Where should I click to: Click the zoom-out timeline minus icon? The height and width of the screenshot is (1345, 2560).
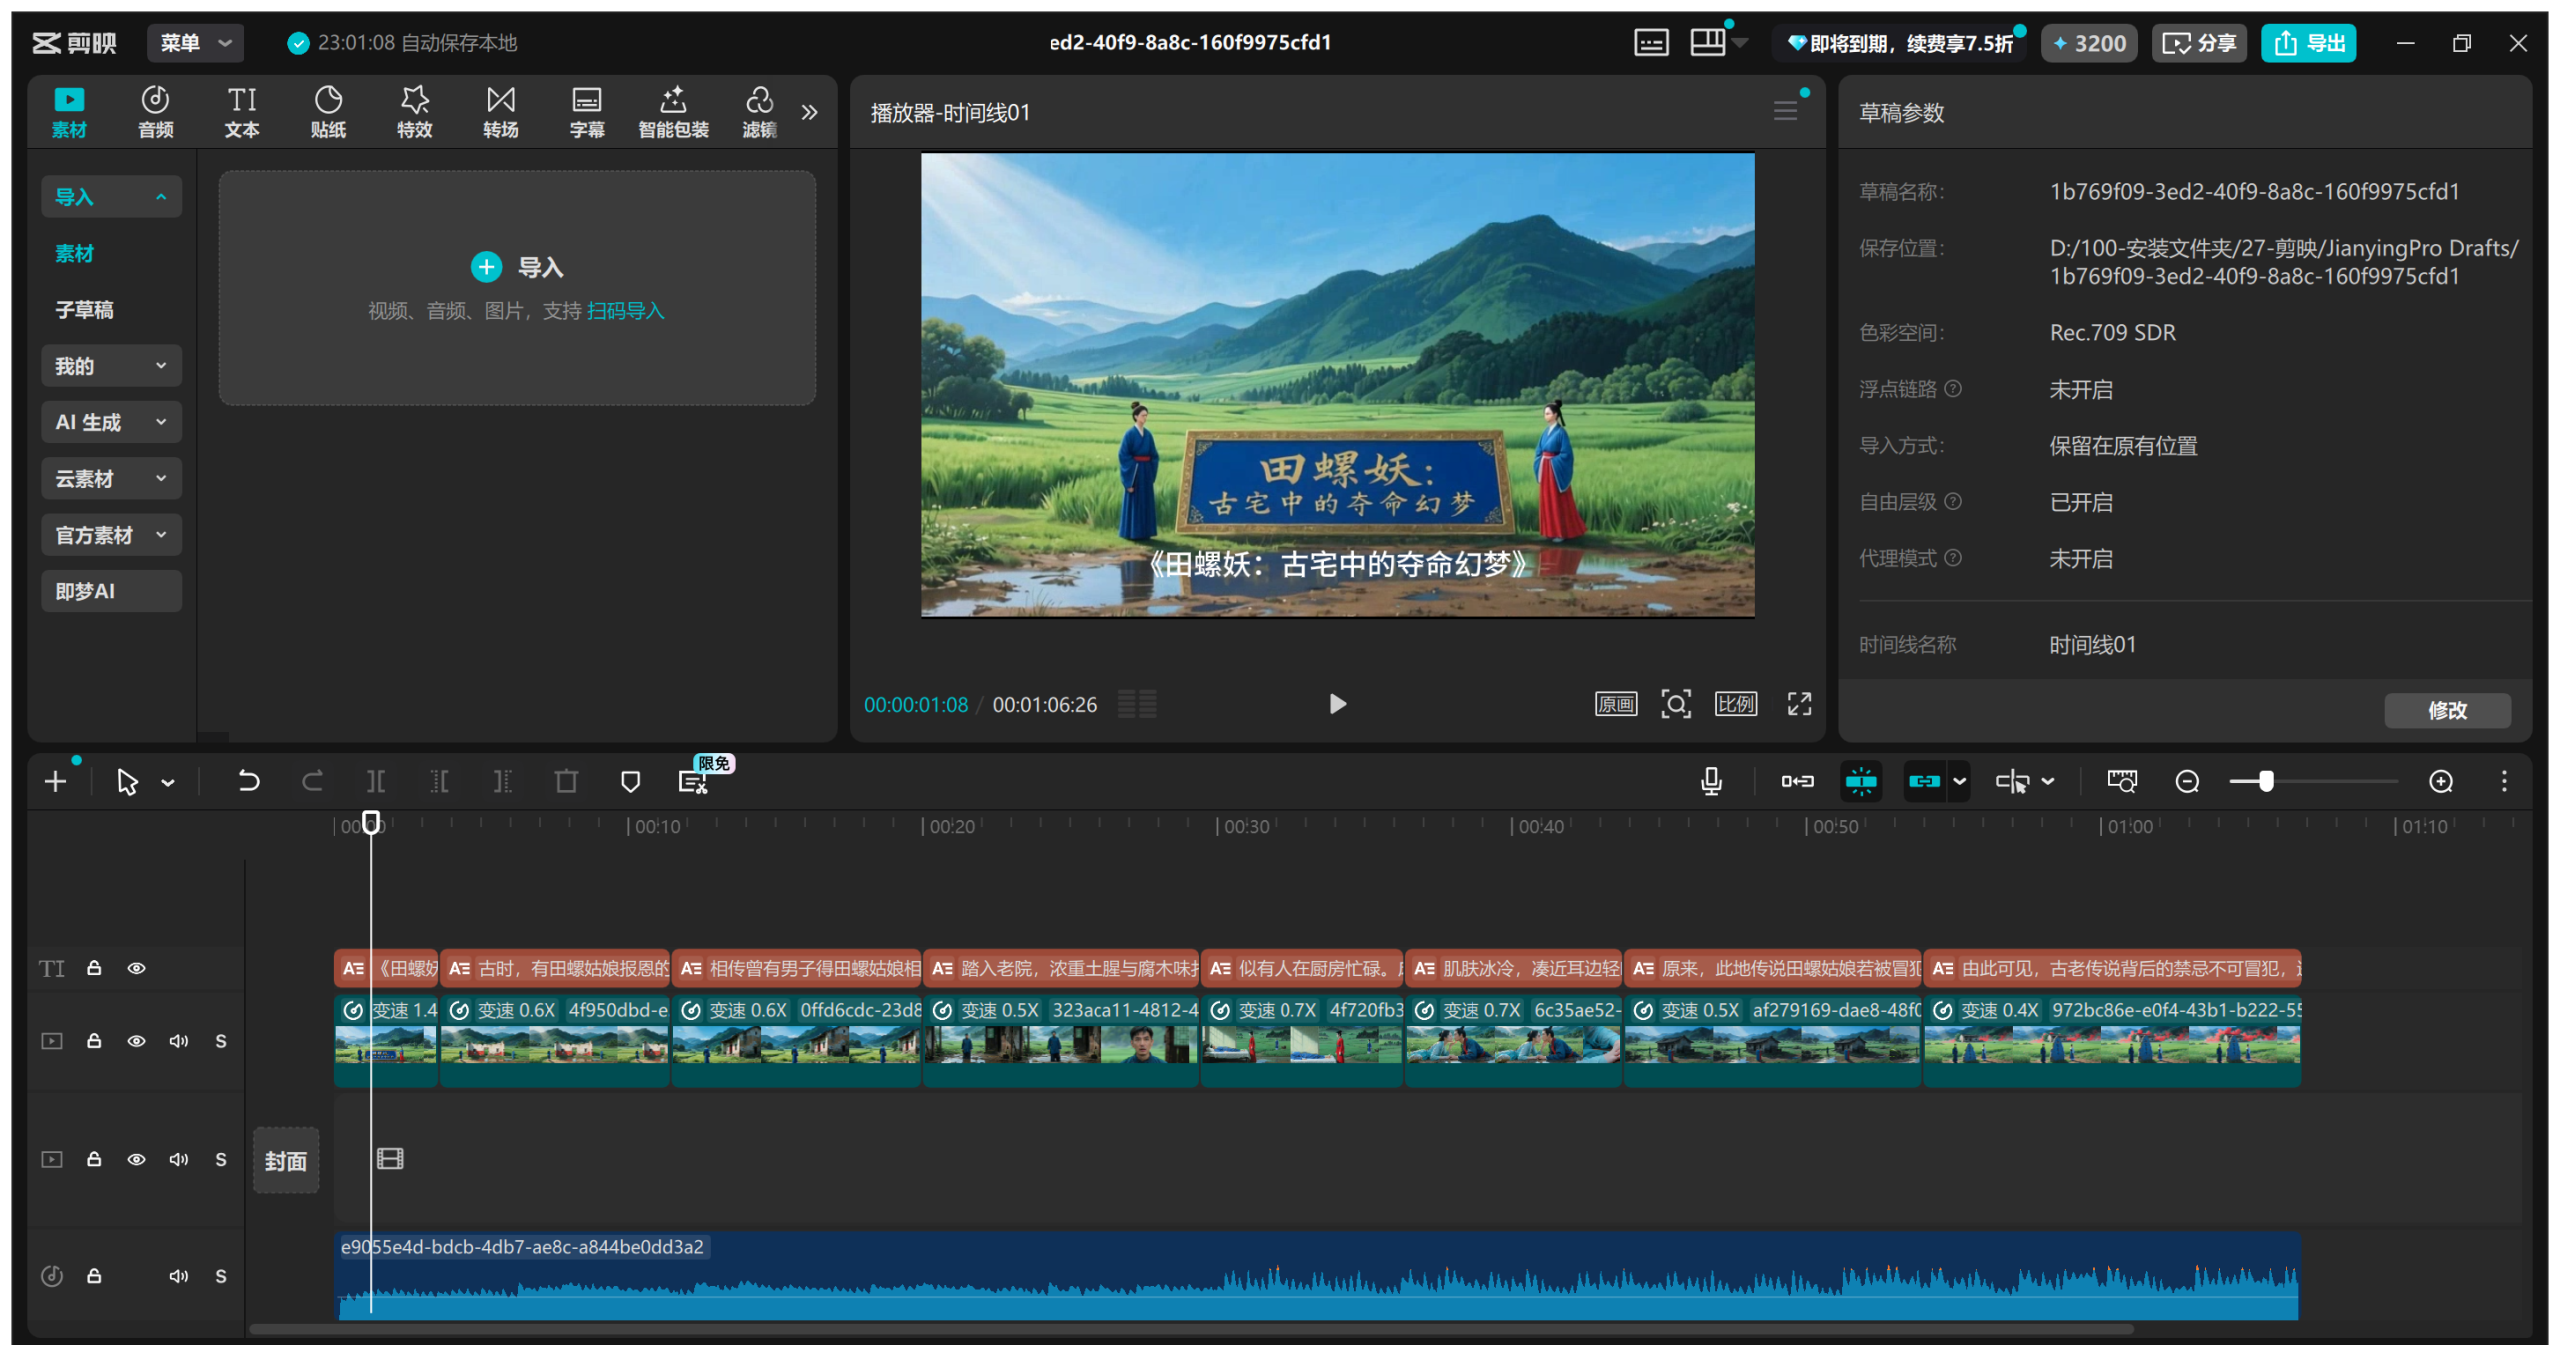[x=2187, y=781]
